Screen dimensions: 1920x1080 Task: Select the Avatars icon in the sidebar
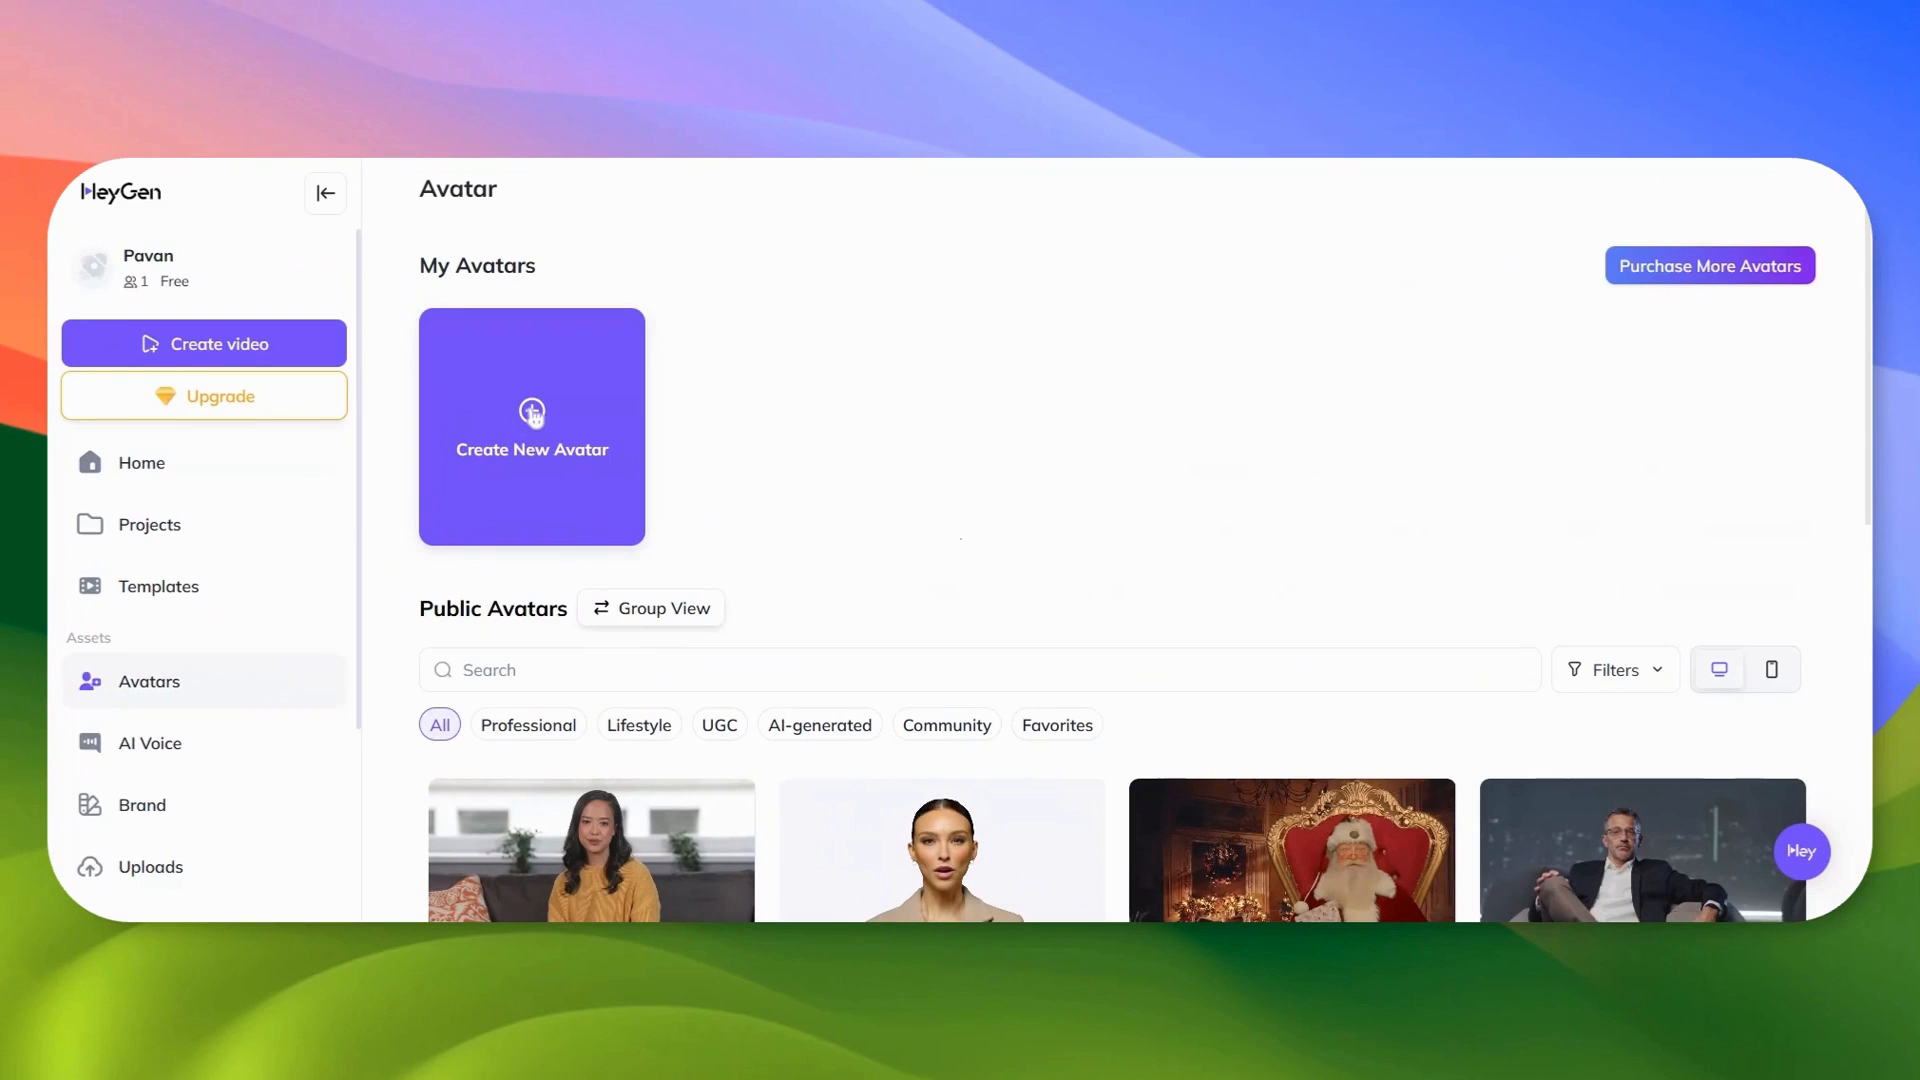89,681
